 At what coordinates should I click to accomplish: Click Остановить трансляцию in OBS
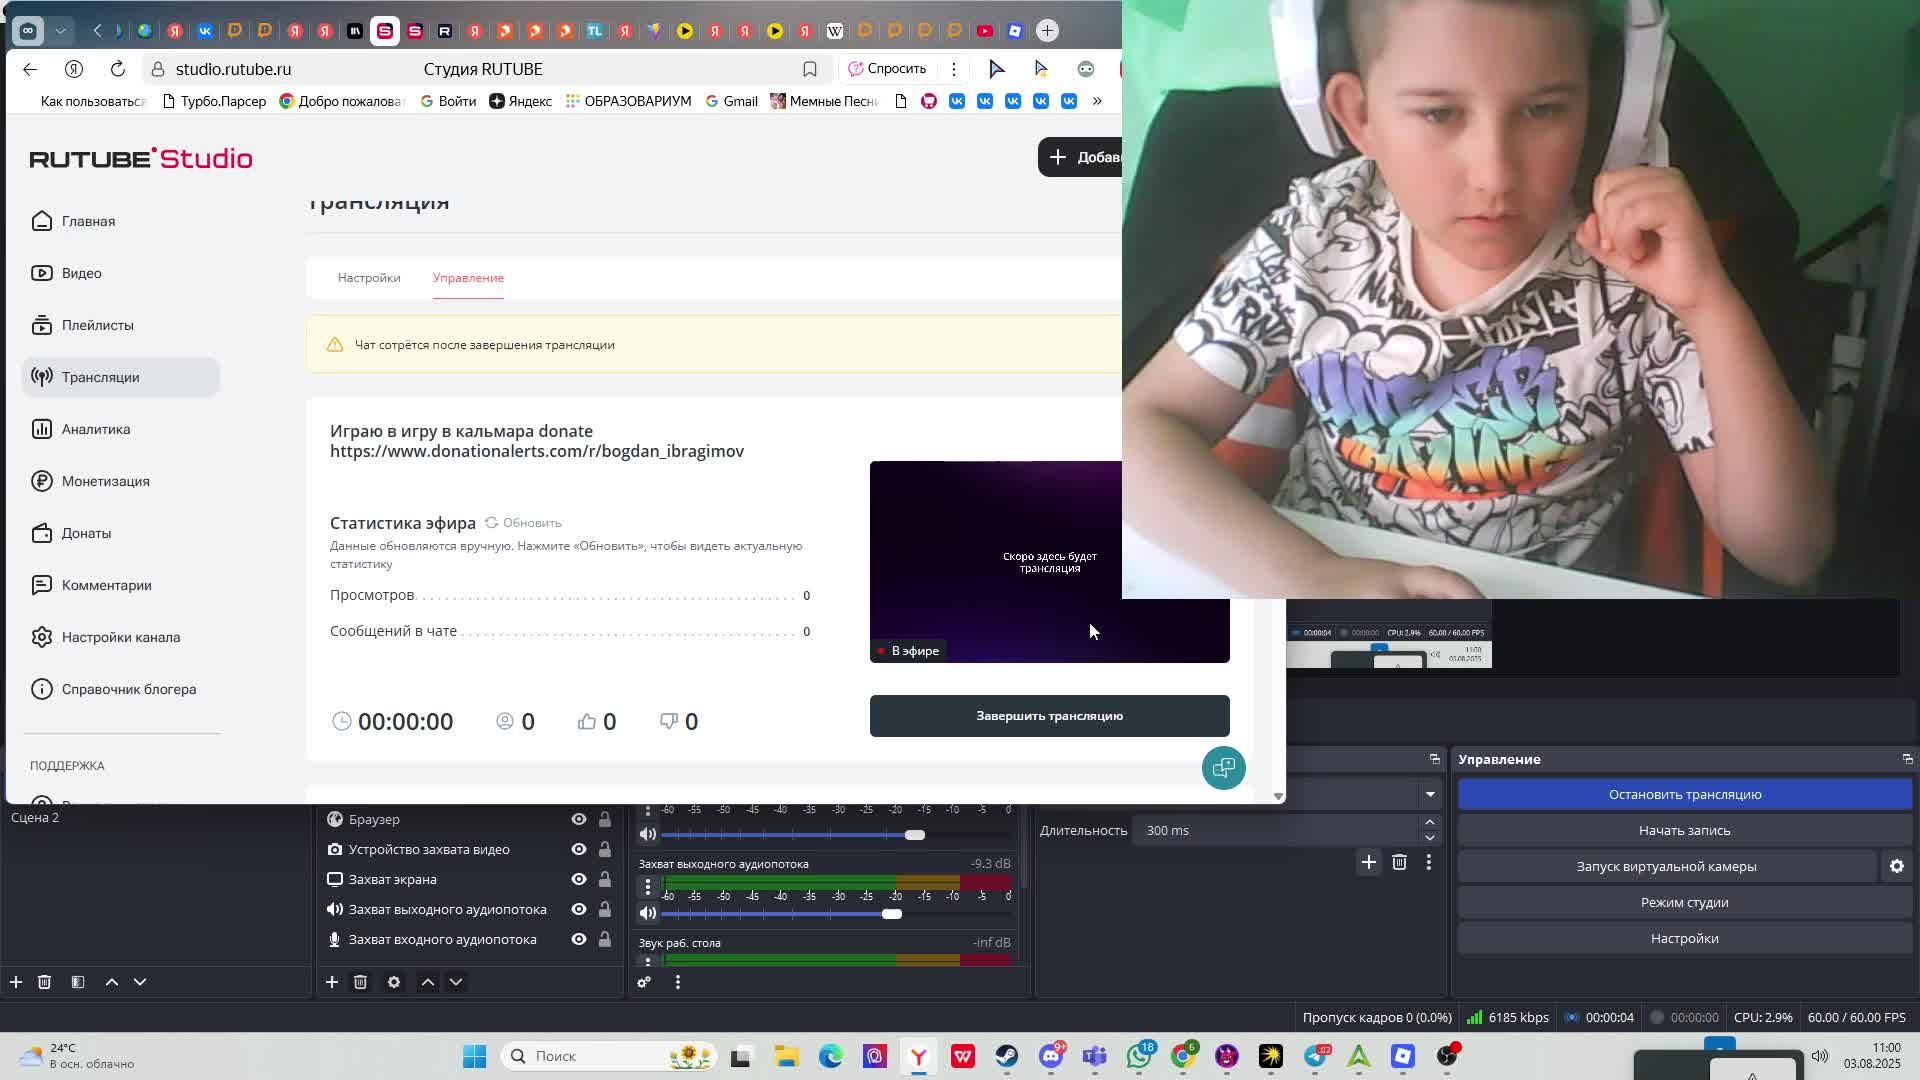click(1684, 794)
